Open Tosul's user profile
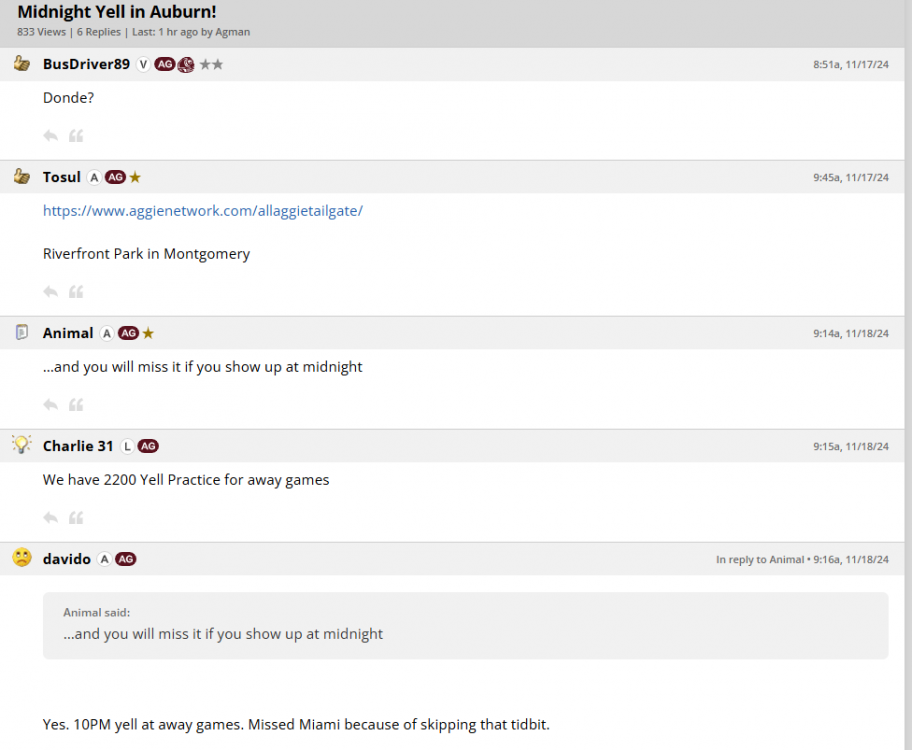This screenshot has width=912, height=750. click(x=62, y=177)
